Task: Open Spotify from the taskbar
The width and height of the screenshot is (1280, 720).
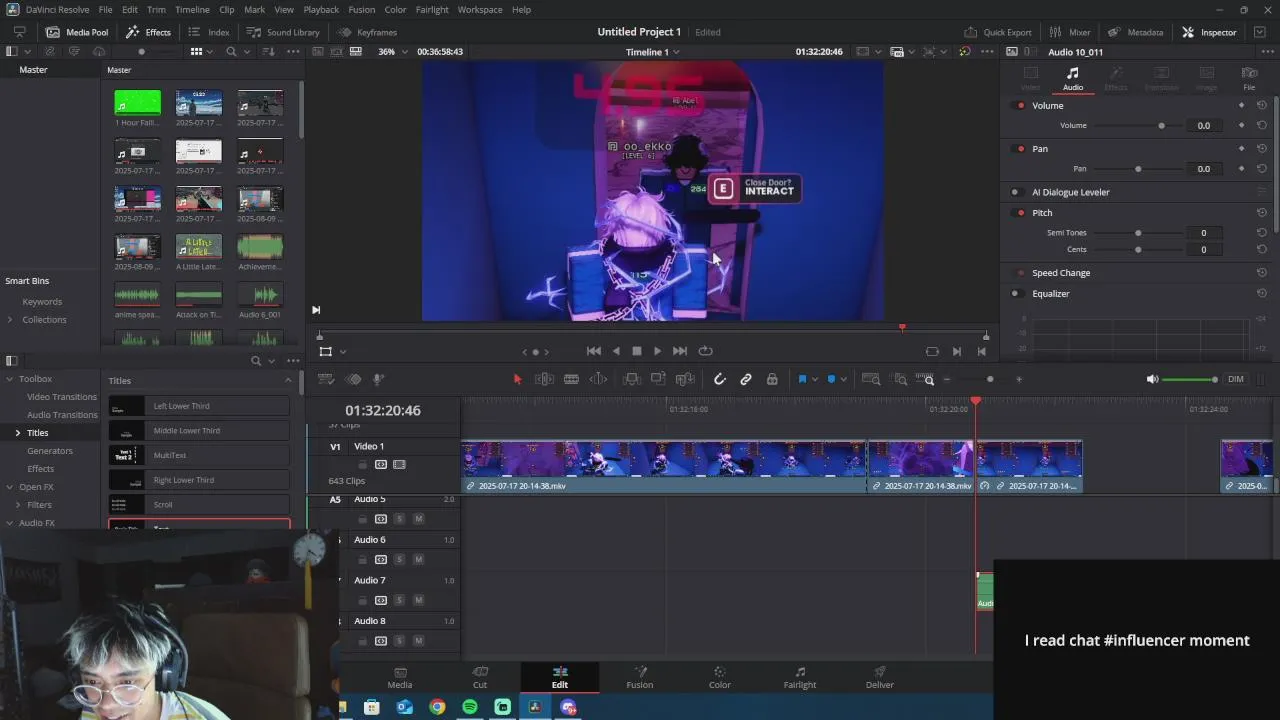Action: [x=470, y=707]
